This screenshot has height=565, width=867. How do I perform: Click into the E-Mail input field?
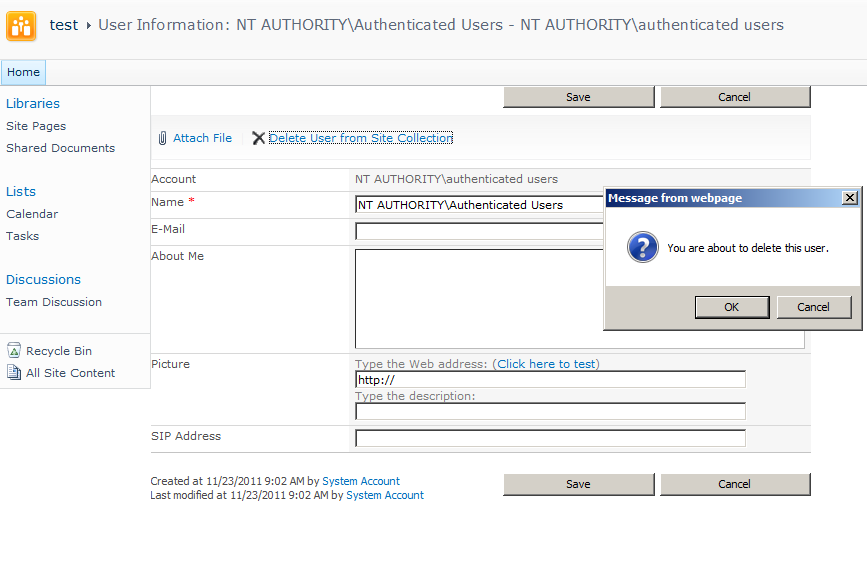click(479, 231)
